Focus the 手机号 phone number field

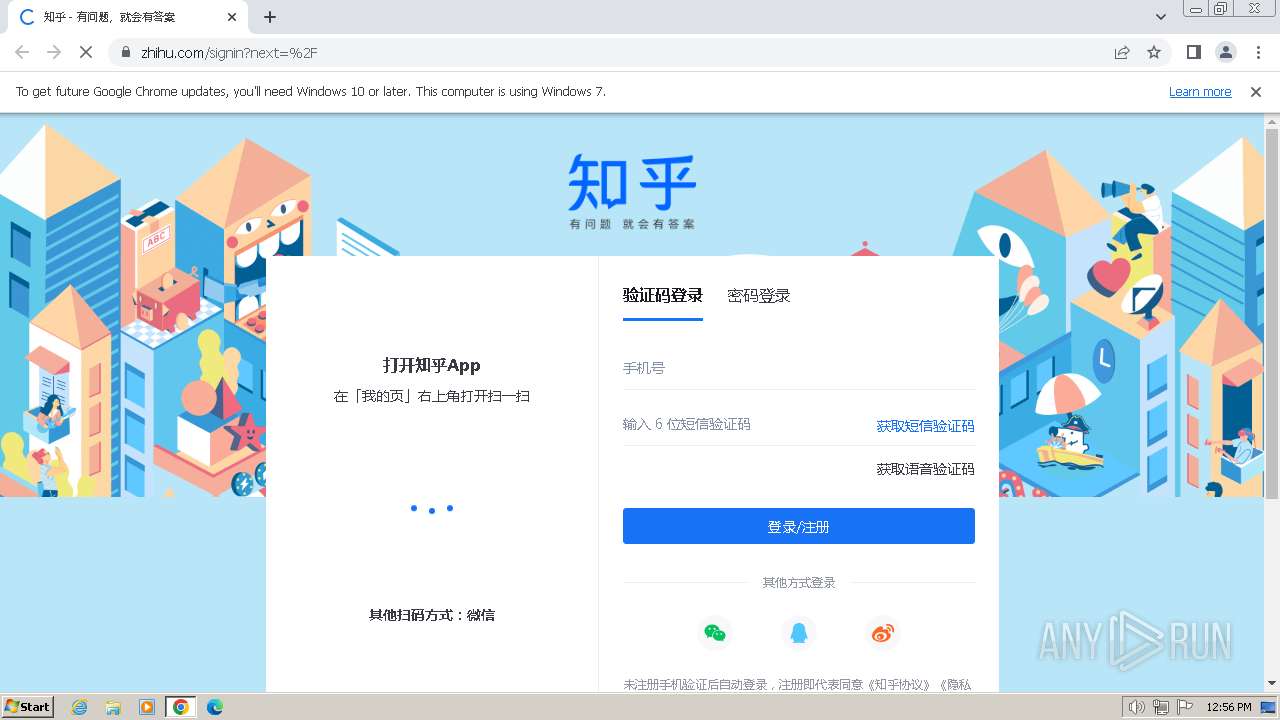(799, 368)
